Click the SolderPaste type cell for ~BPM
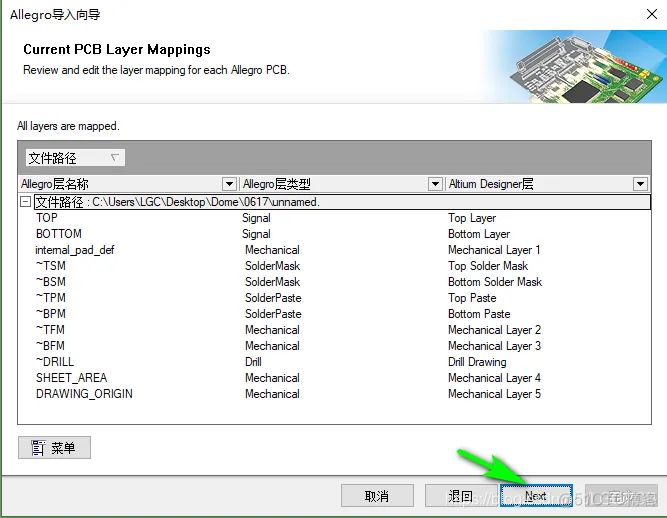The image size is (667, 518). point(273,314)
